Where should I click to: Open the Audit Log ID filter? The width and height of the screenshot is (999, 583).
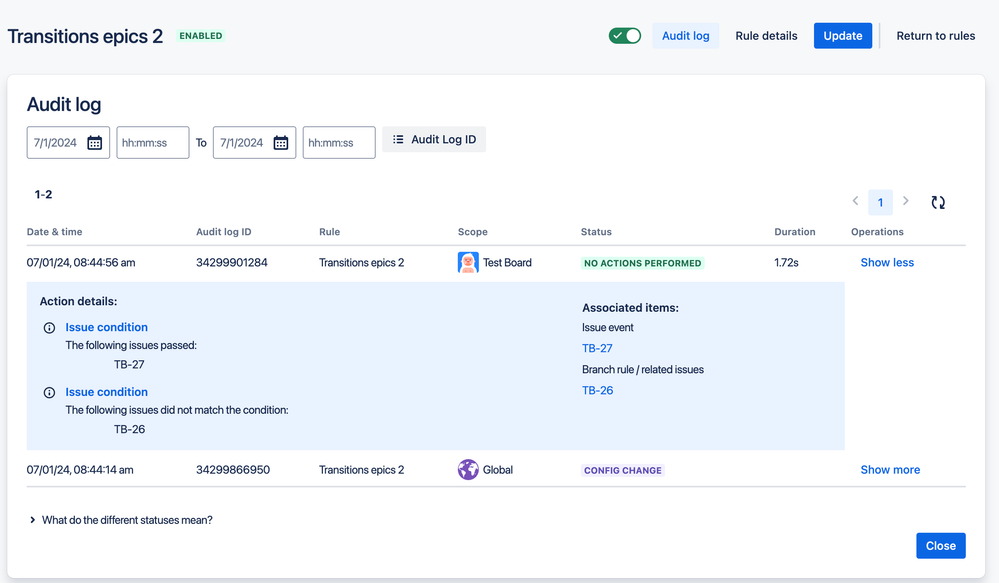(x=434, y=140)
